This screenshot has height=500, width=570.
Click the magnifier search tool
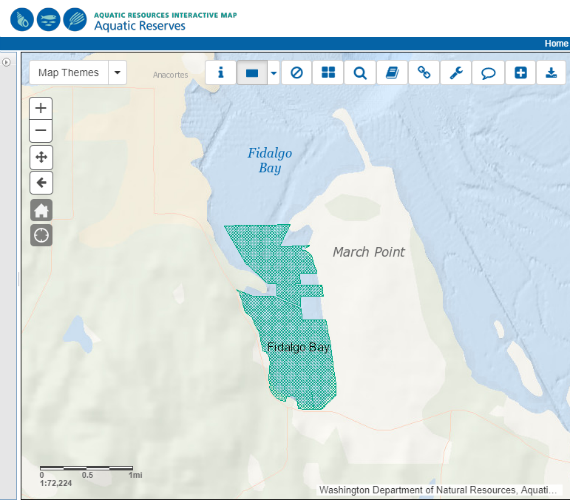pyautogui.click(x=360, y=73)
